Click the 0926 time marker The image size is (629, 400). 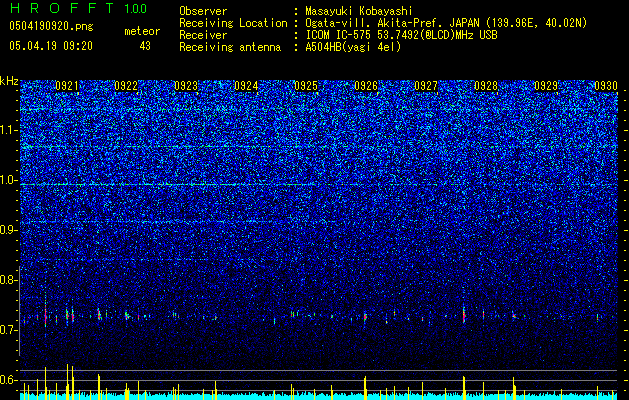coord(366,86)
